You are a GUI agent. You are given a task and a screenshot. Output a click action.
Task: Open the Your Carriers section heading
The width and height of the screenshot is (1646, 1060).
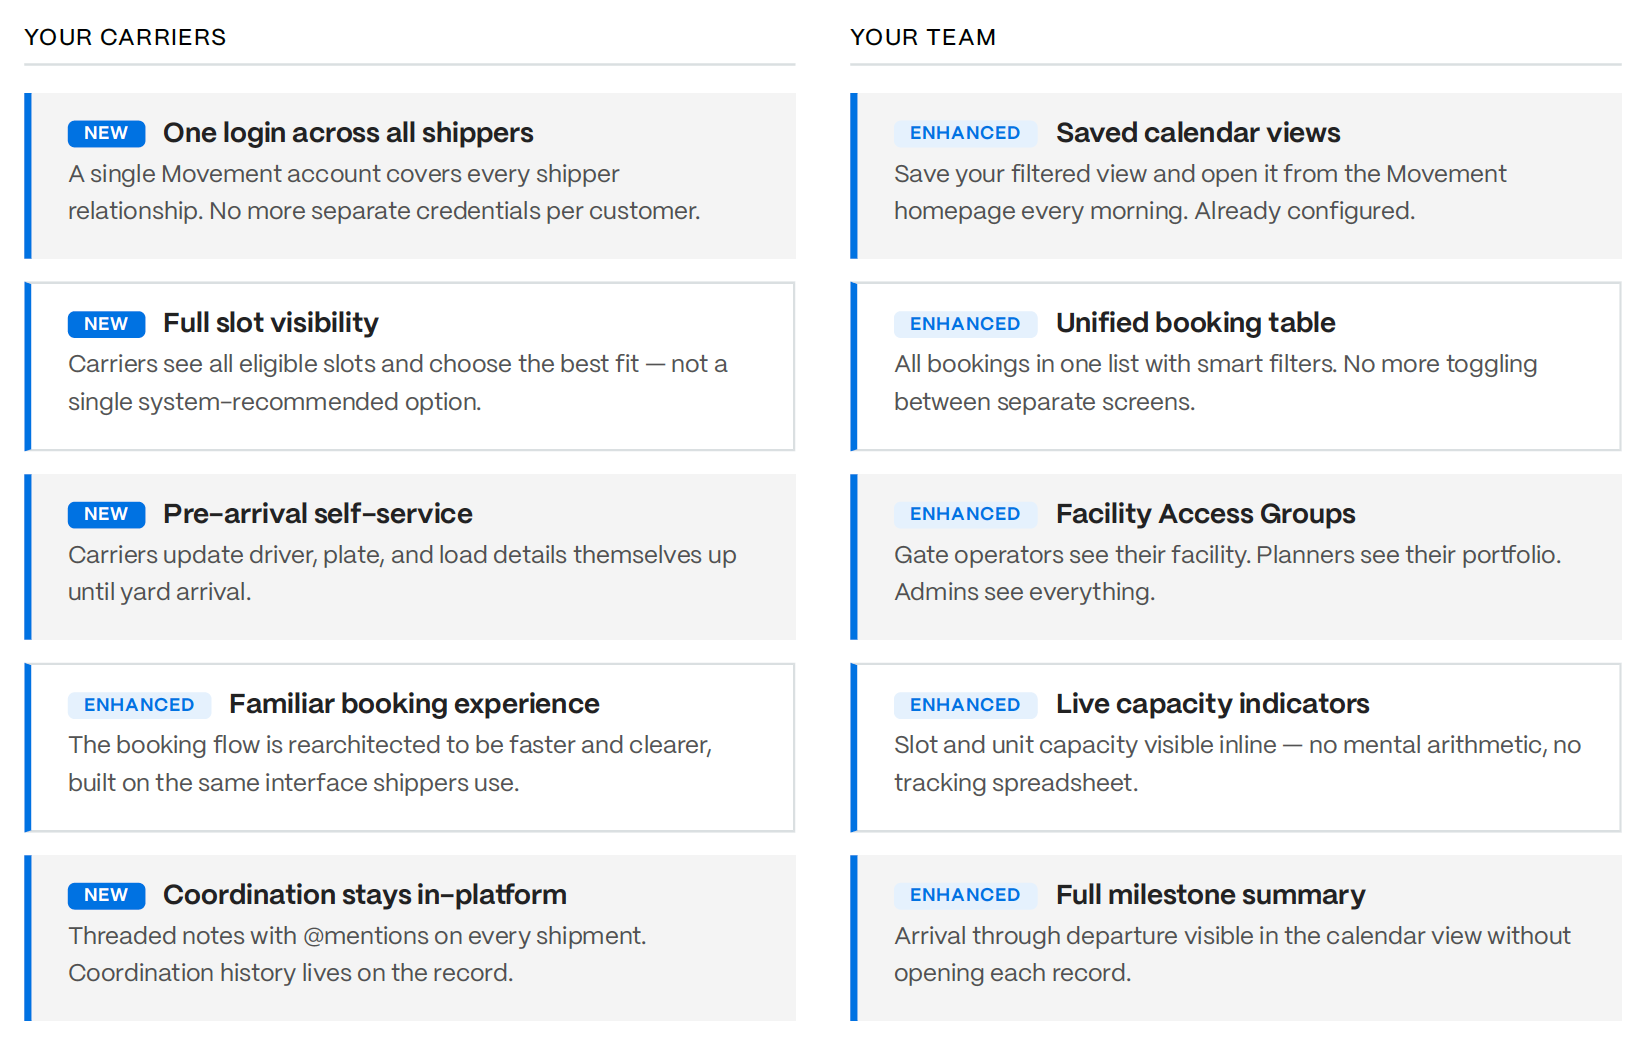click(x=125, y=37)
